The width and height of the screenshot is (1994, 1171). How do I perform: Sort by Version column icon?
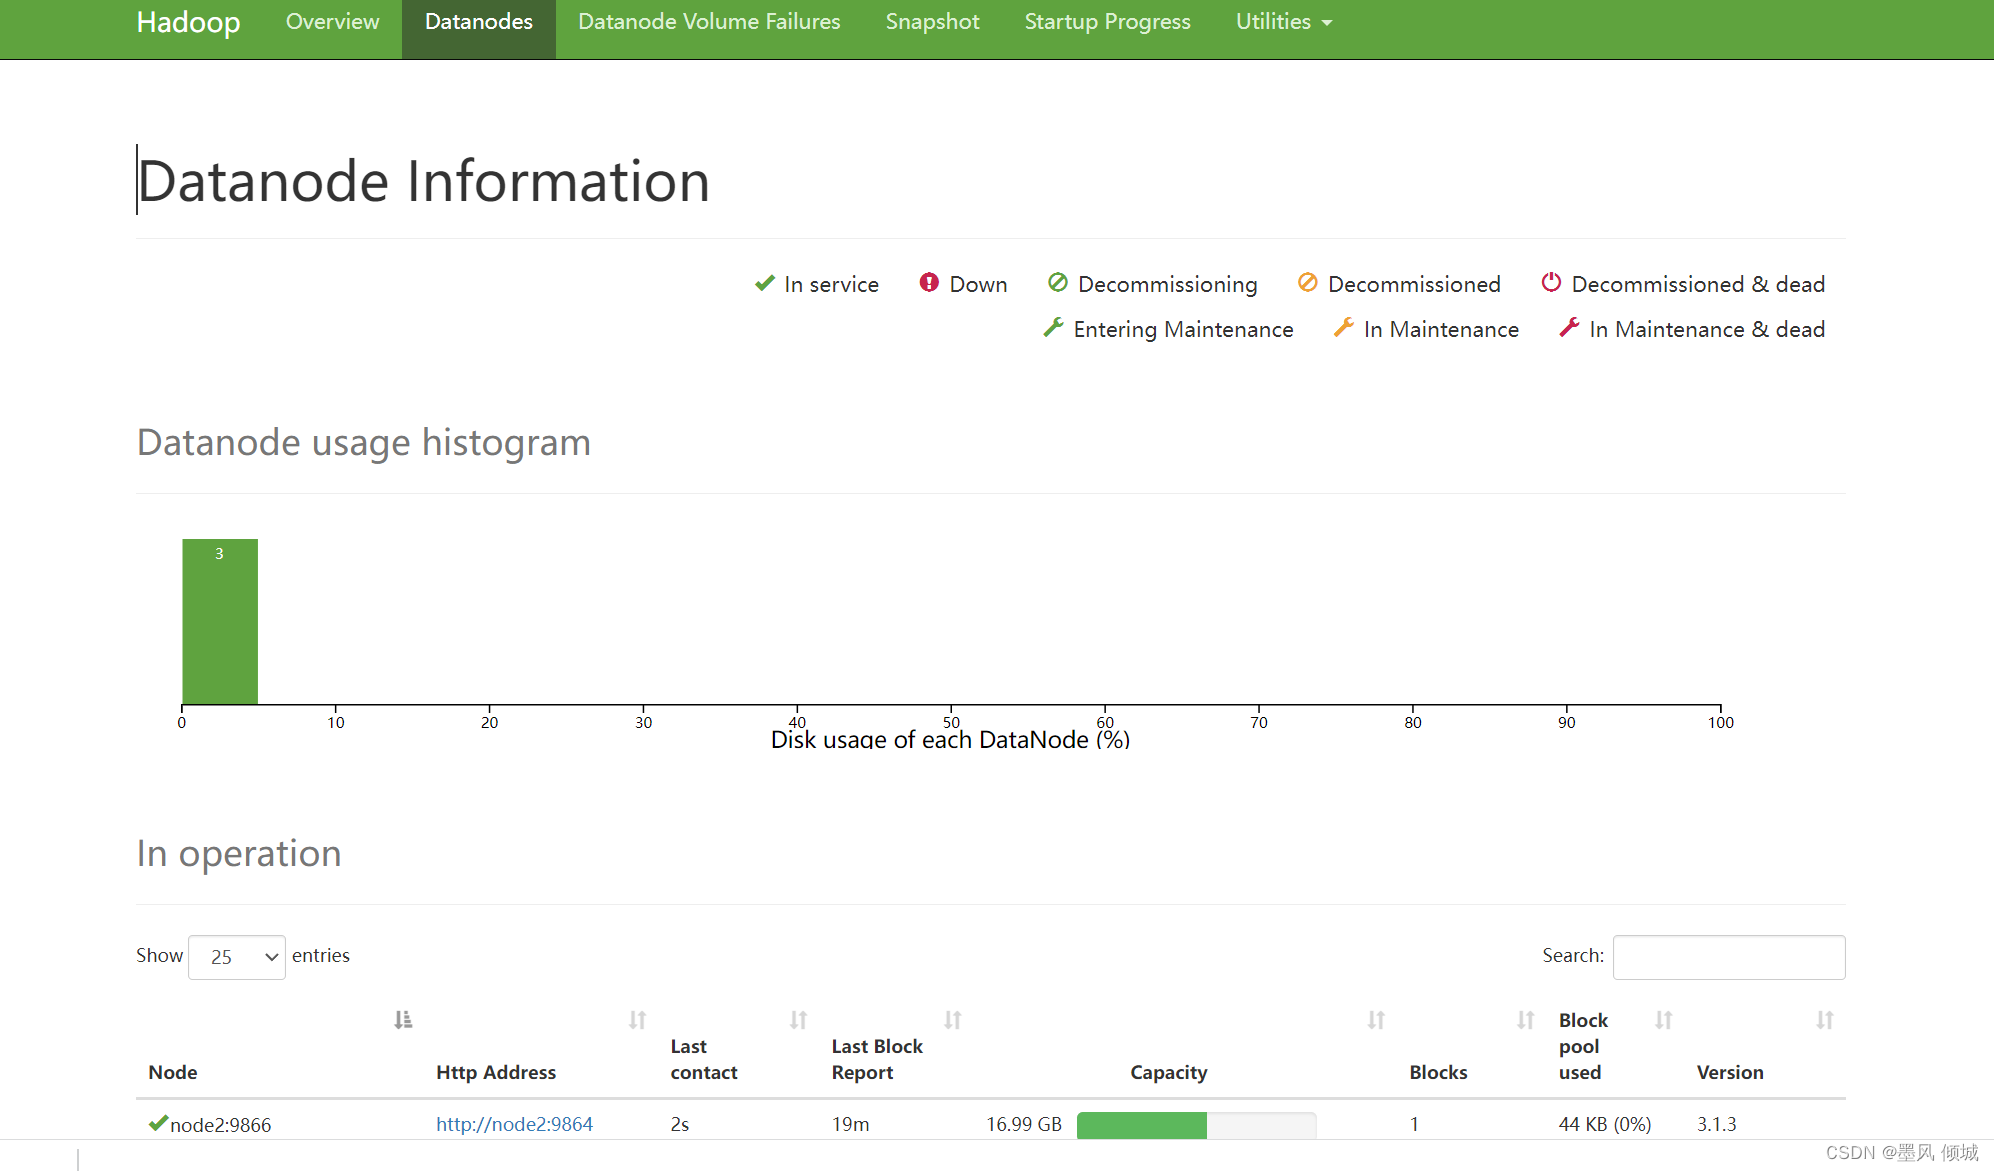pos(1825,1020)
